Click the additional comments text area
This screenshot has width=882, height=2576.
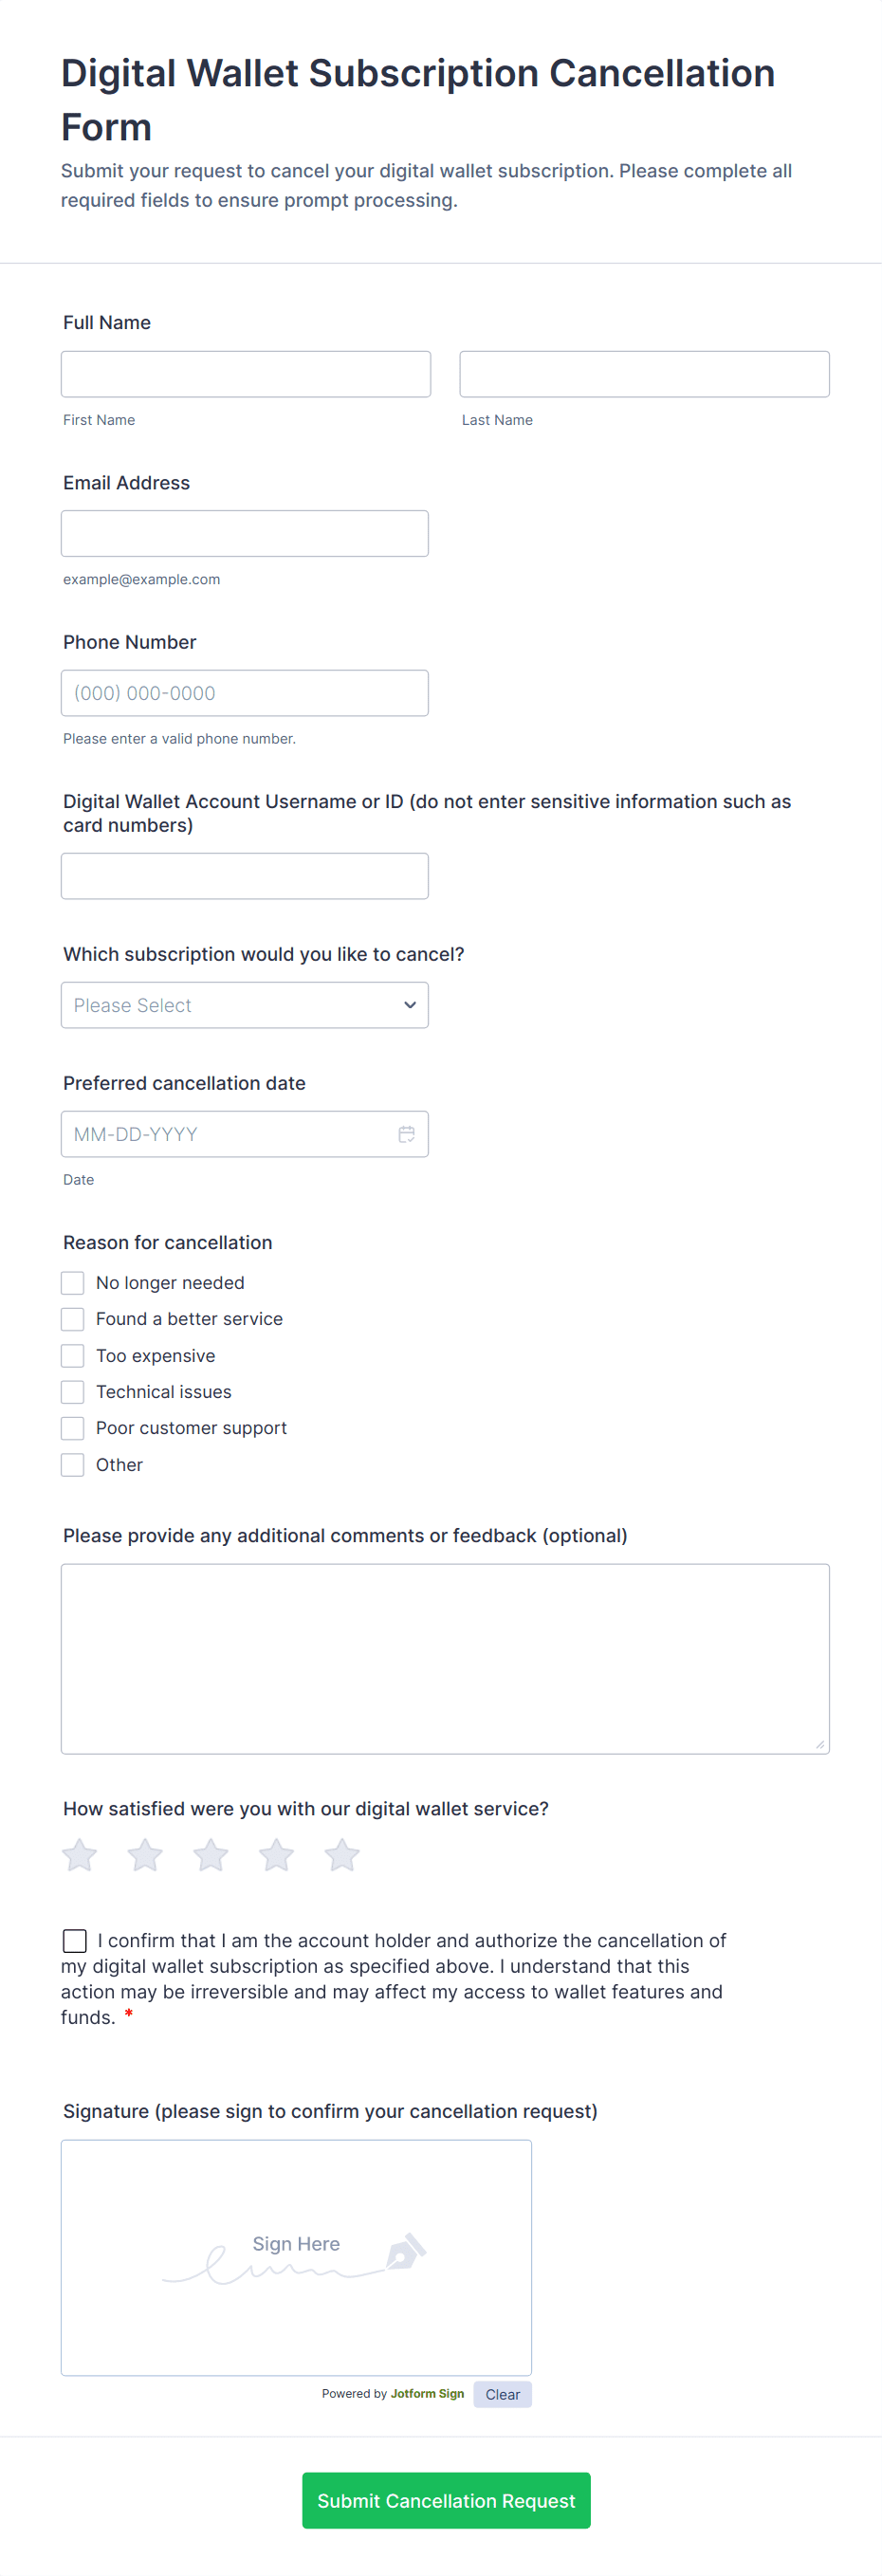pos(445,1658)
